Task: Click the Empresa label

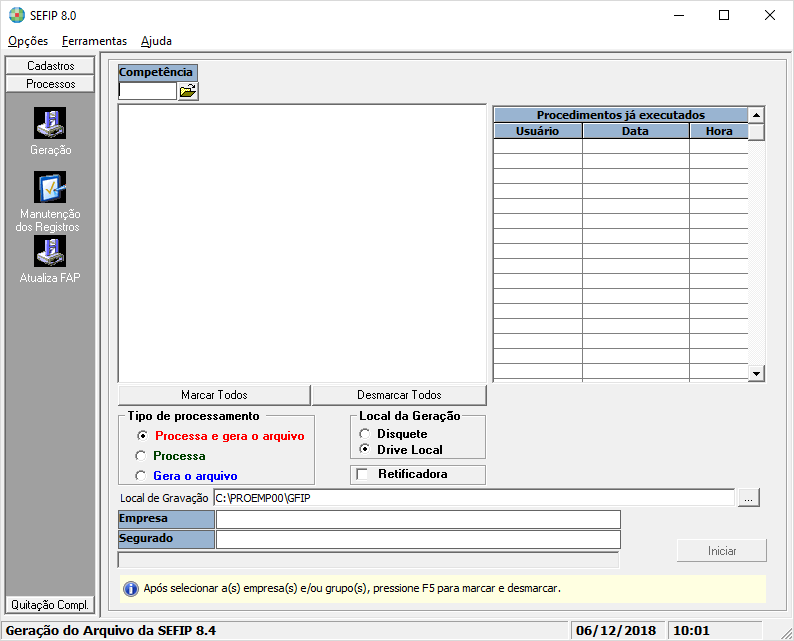Action: (x=166, y=519)
